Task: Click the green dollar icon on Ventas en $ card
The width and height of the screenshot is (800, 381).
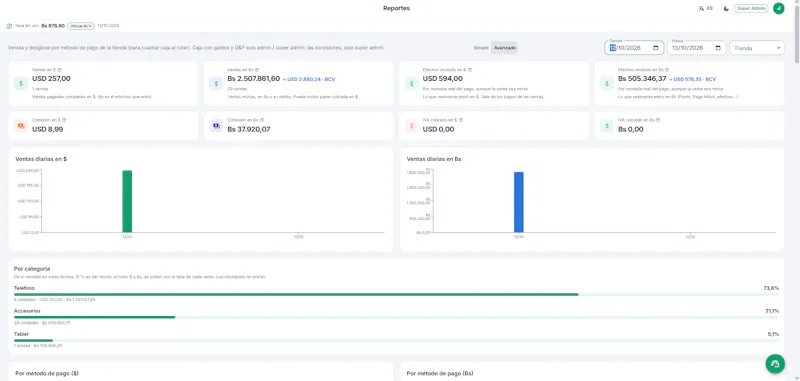Action: pos(21,84)
